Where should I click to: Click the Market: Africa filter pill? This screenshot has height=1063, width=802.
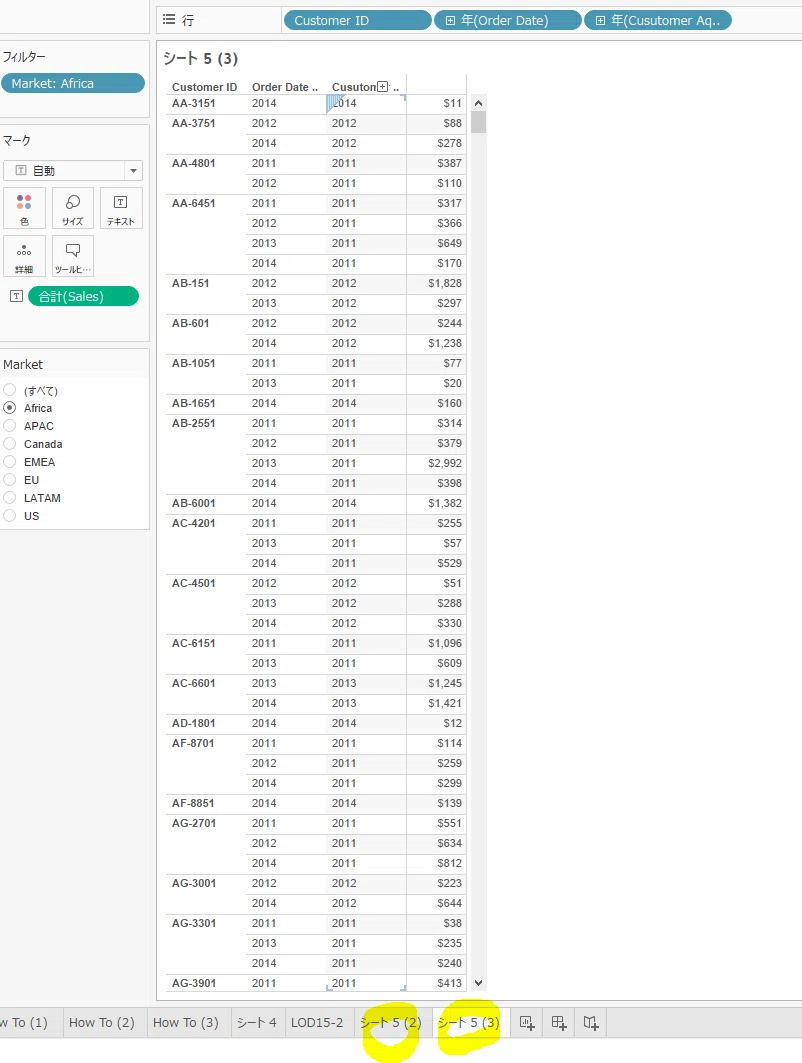73,83
